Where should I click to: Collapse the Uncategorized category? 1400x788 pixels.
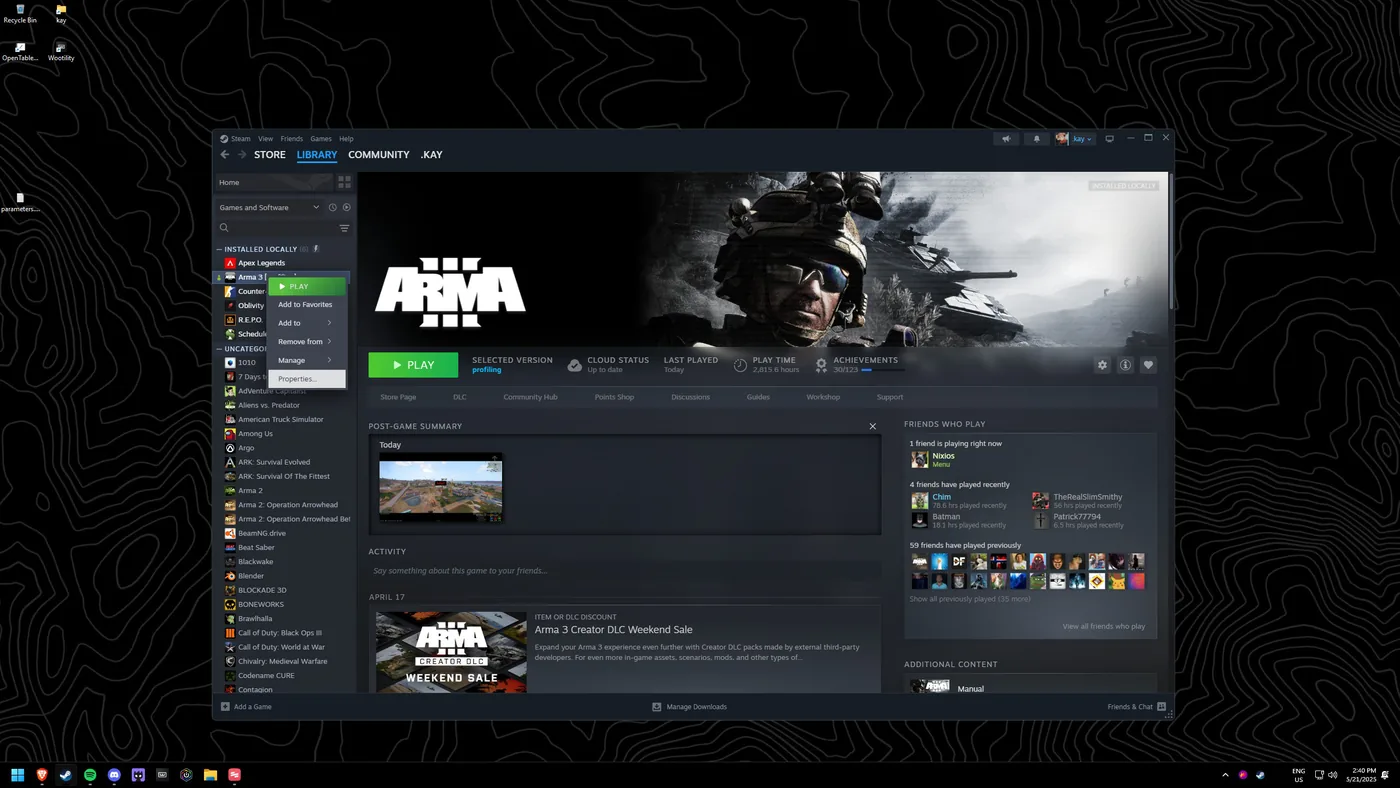click(219, 349)
